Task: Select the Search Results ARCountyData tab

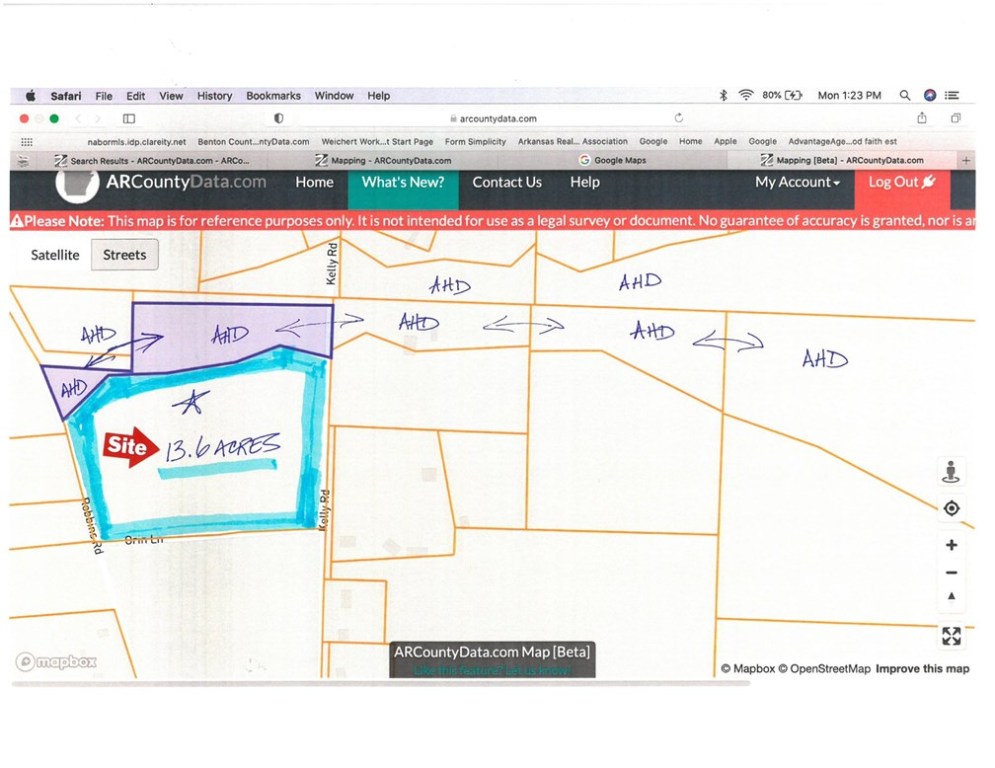Action: (152, 161)
